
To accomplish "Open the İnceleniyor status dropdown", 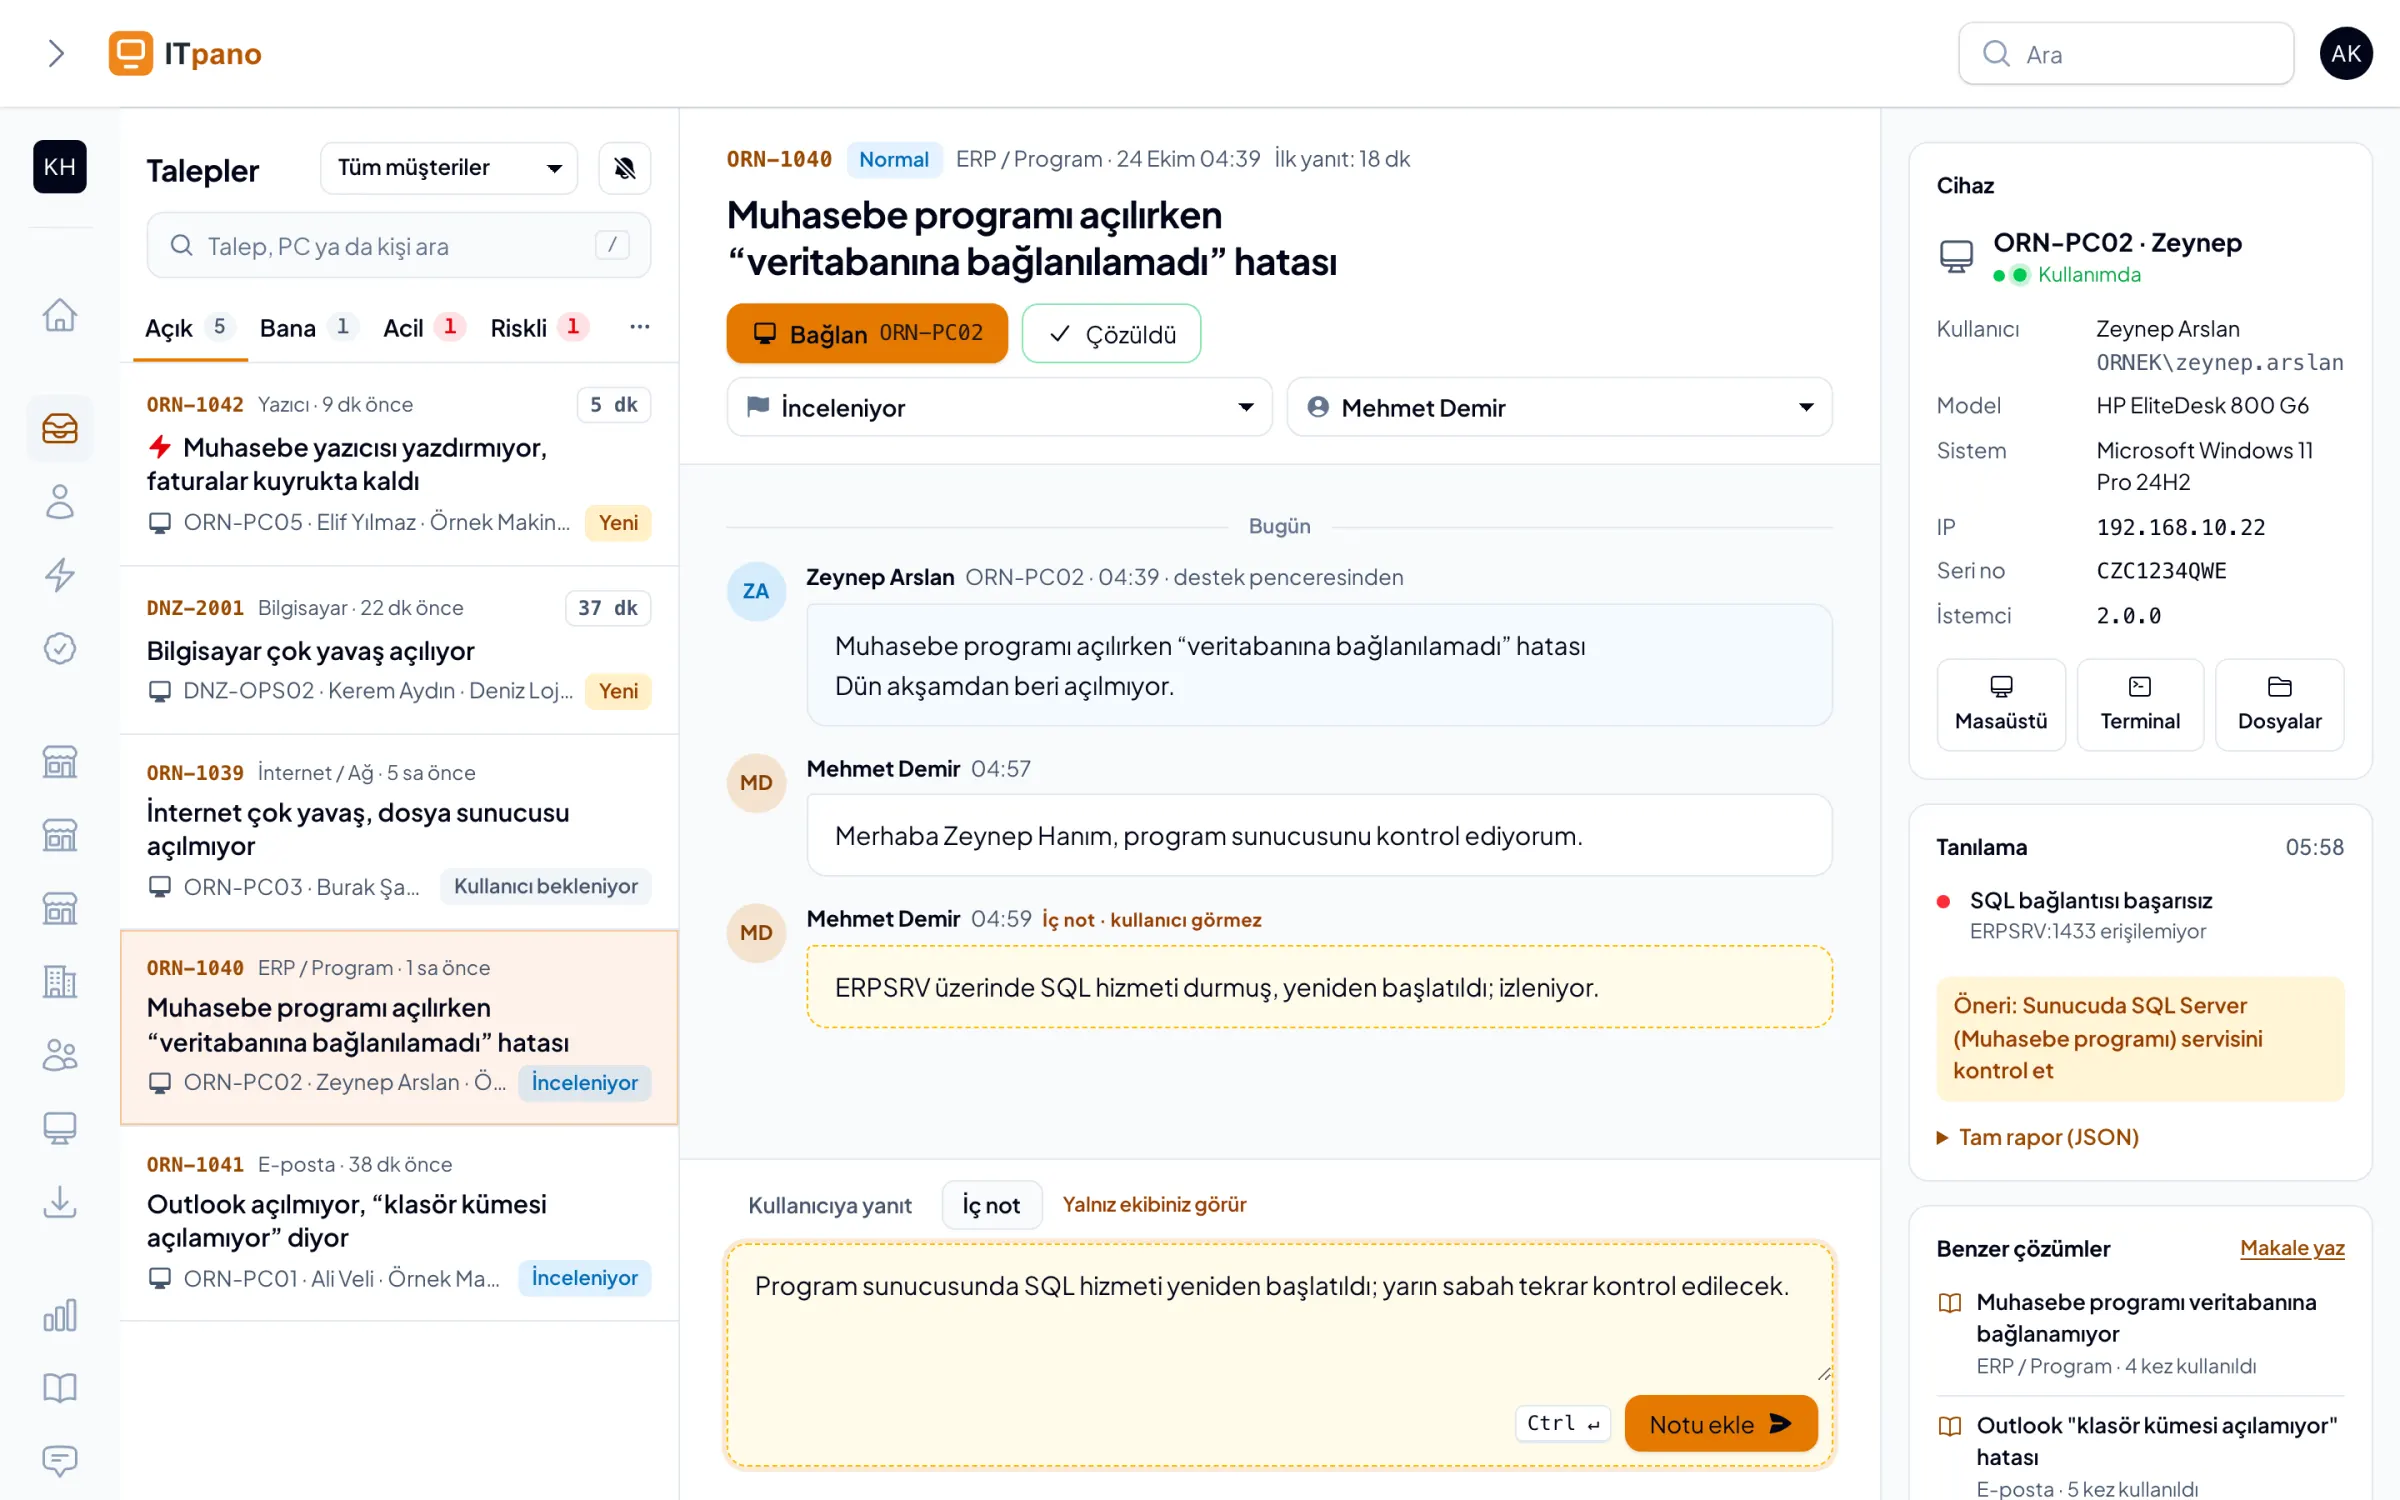I will coord(999,407).
